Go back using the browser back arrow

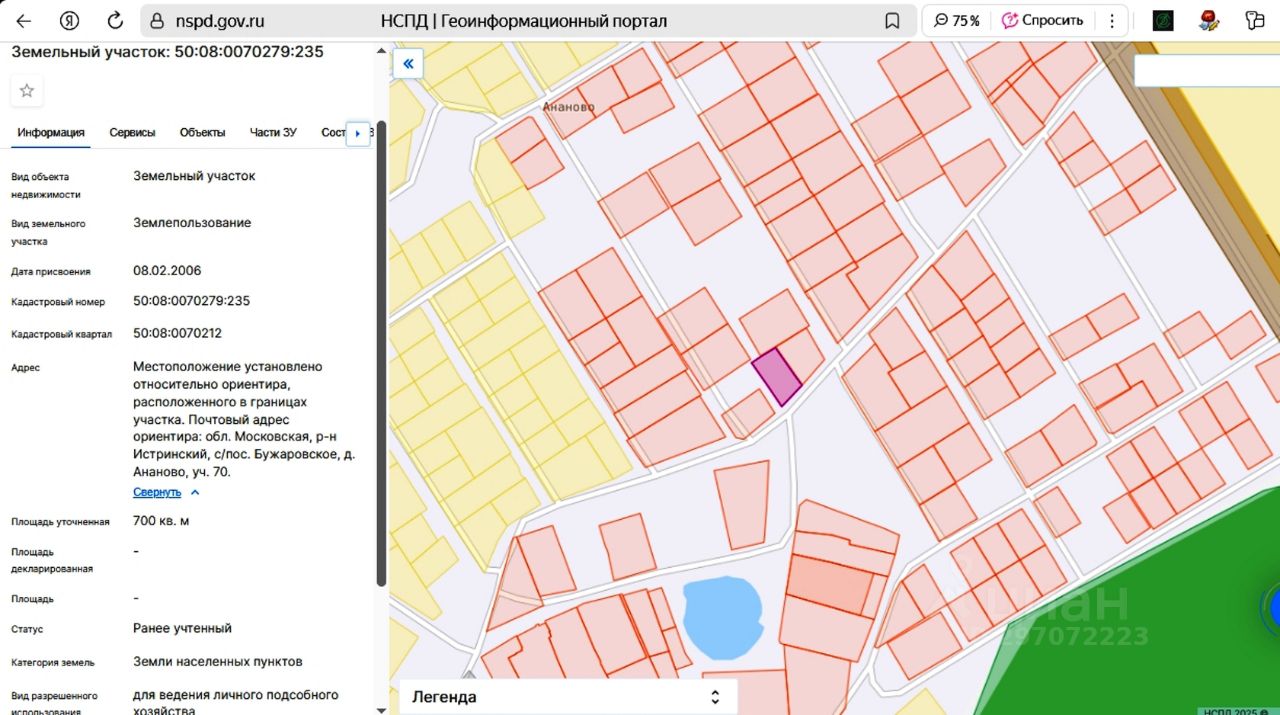tap(23, 21)
